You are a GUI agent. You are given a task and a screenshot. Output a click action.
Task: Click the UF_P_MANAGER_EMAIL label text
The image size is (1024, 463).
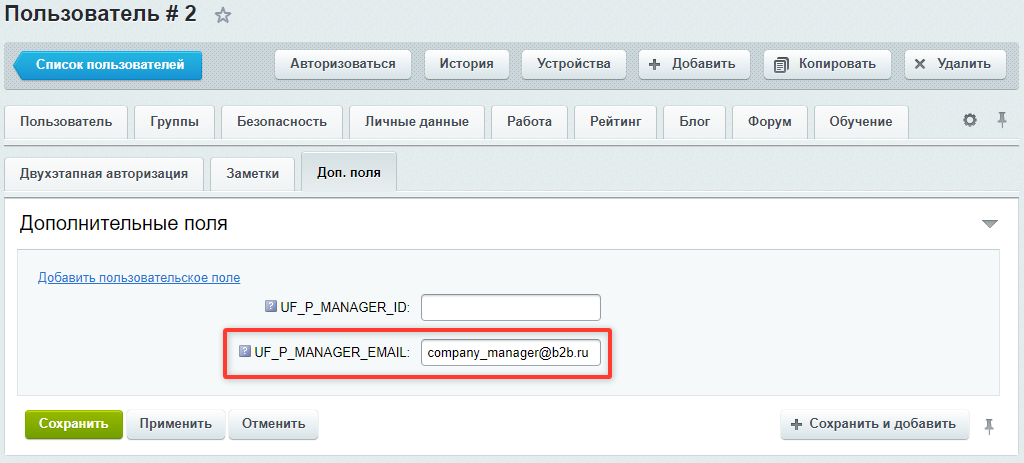click(332, 352)
